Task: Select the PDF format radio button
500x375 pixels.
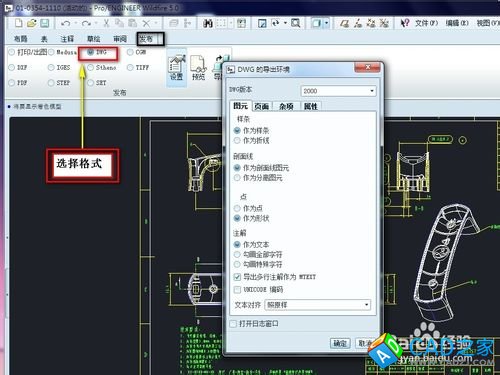Action: pyautogui.click(x=18, y=83)
